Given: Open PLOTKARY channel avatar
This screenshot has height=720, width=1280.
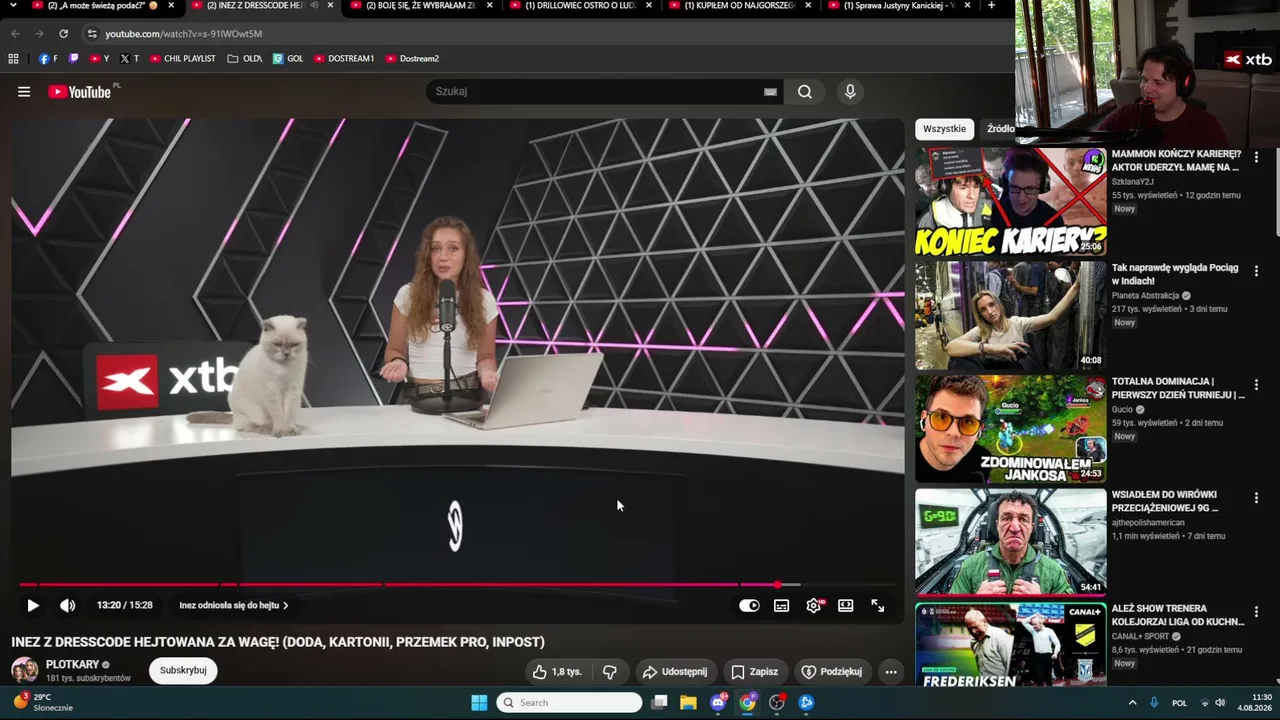Looking at the screenshot, I should [25, 670].
